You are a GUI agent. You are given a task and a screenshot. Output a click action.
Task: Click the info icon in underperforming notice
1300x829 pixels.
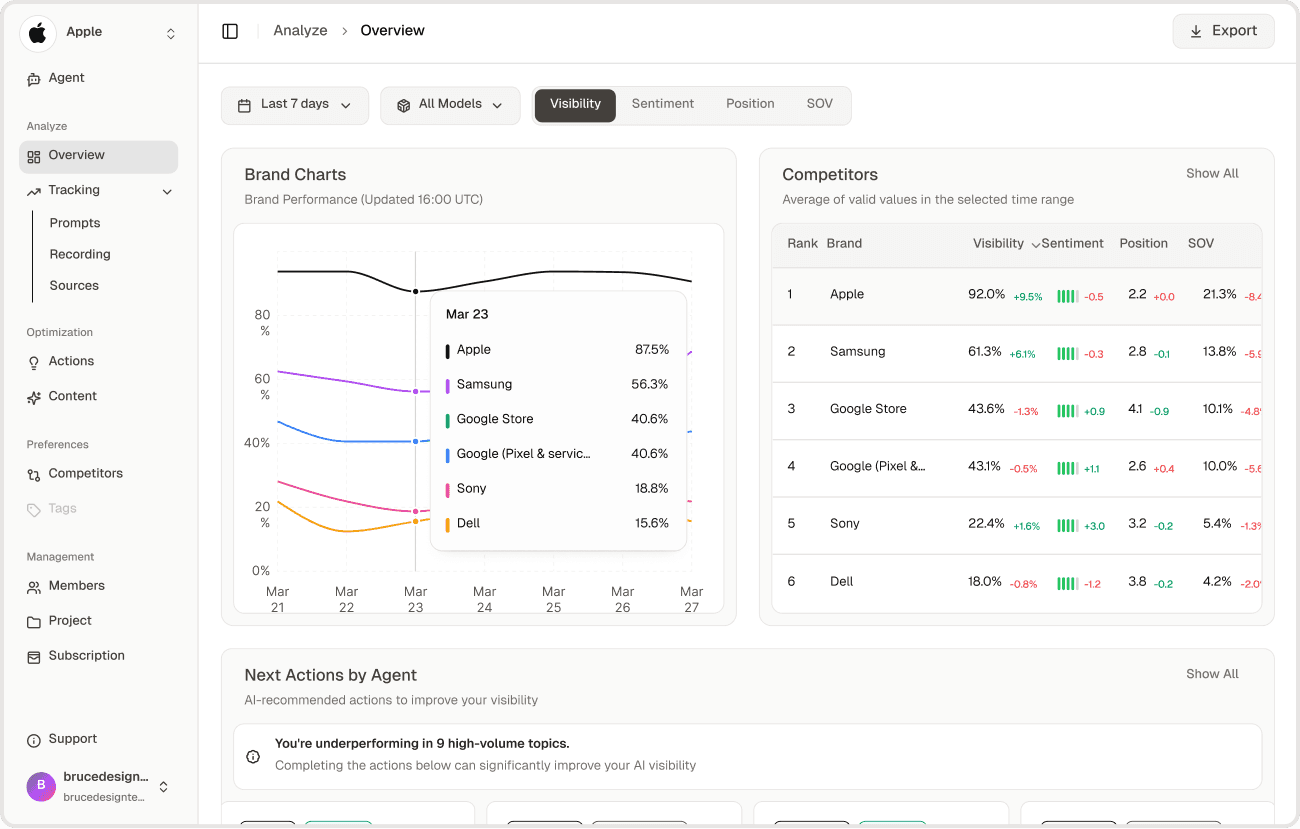(x=254, y=756)
